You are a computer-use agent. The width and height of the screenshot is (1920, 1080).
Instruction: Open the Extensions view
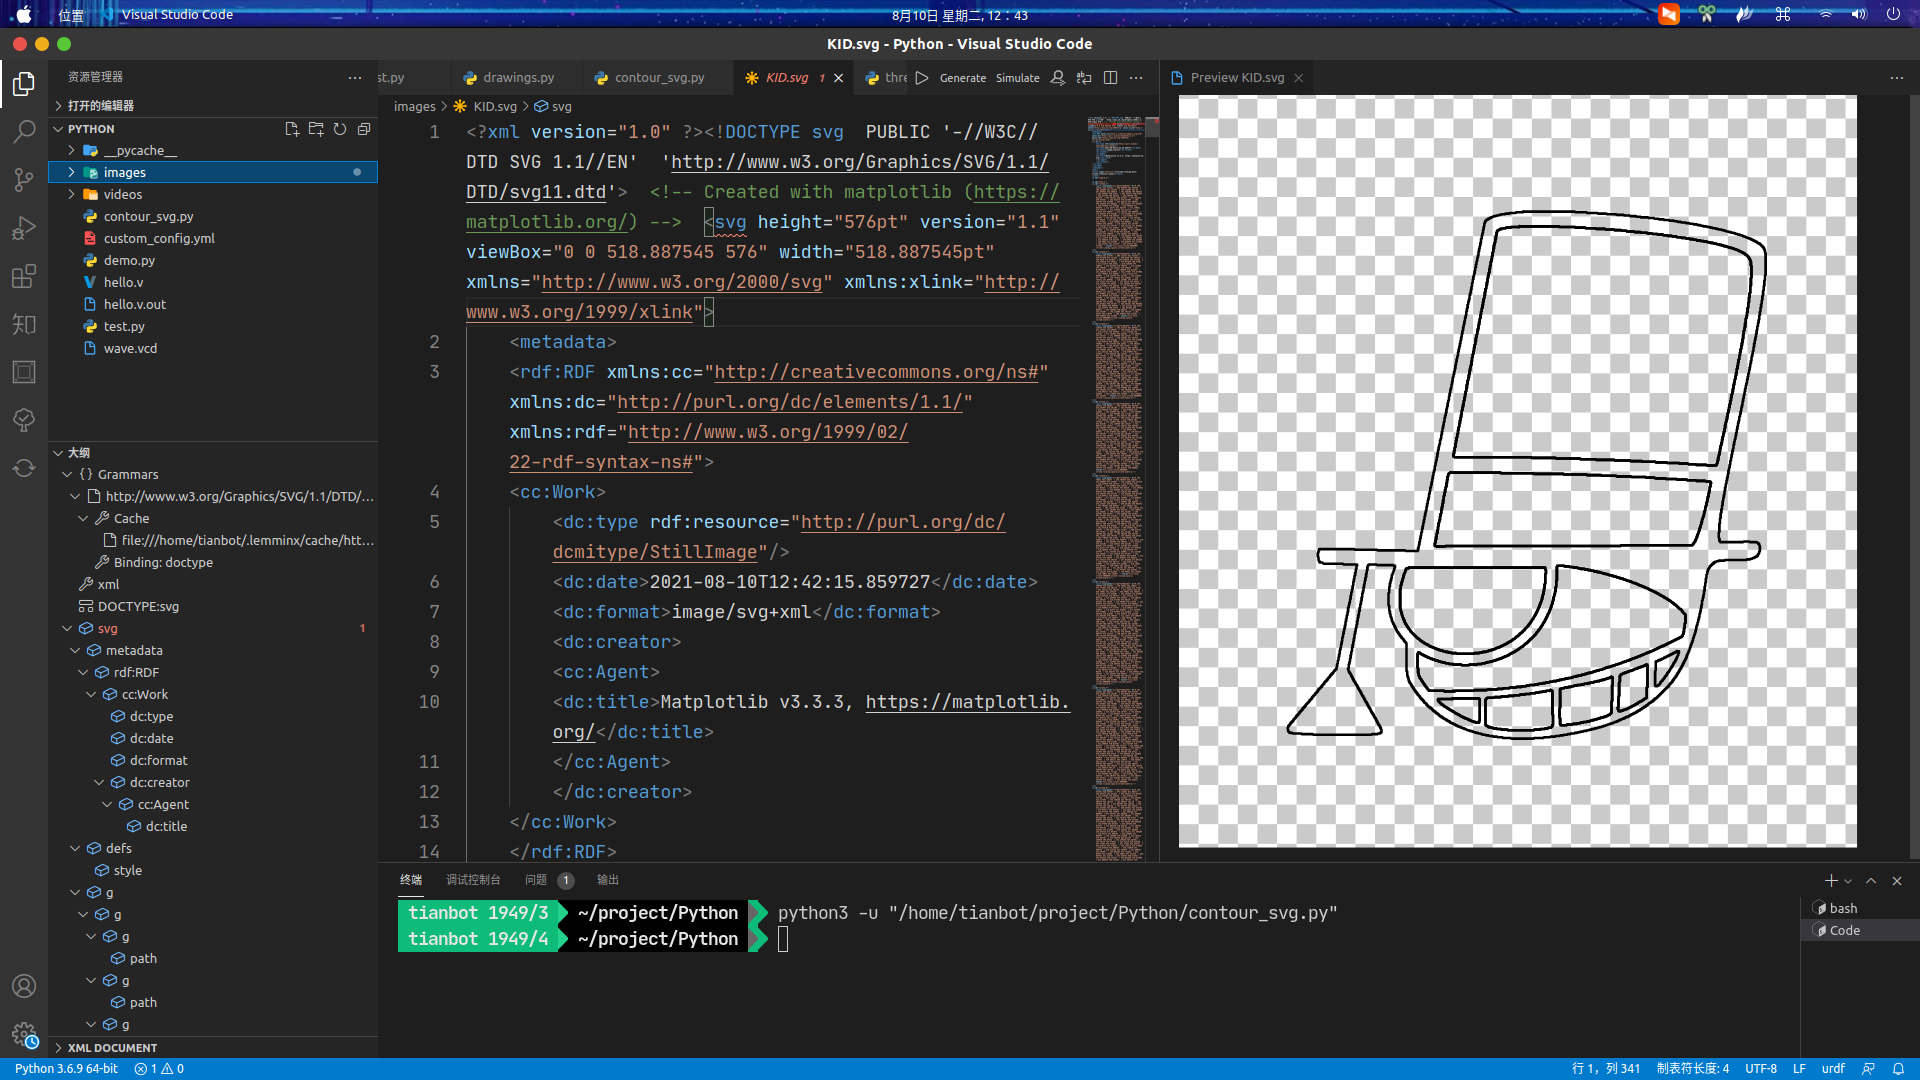[24, 276]
